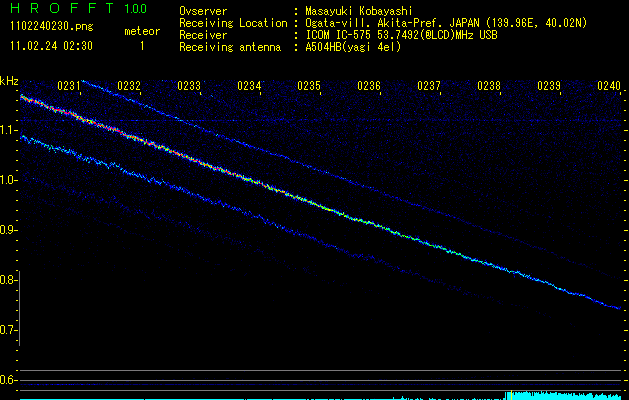Click the 0236 time marker

click(x=369, y=86)
